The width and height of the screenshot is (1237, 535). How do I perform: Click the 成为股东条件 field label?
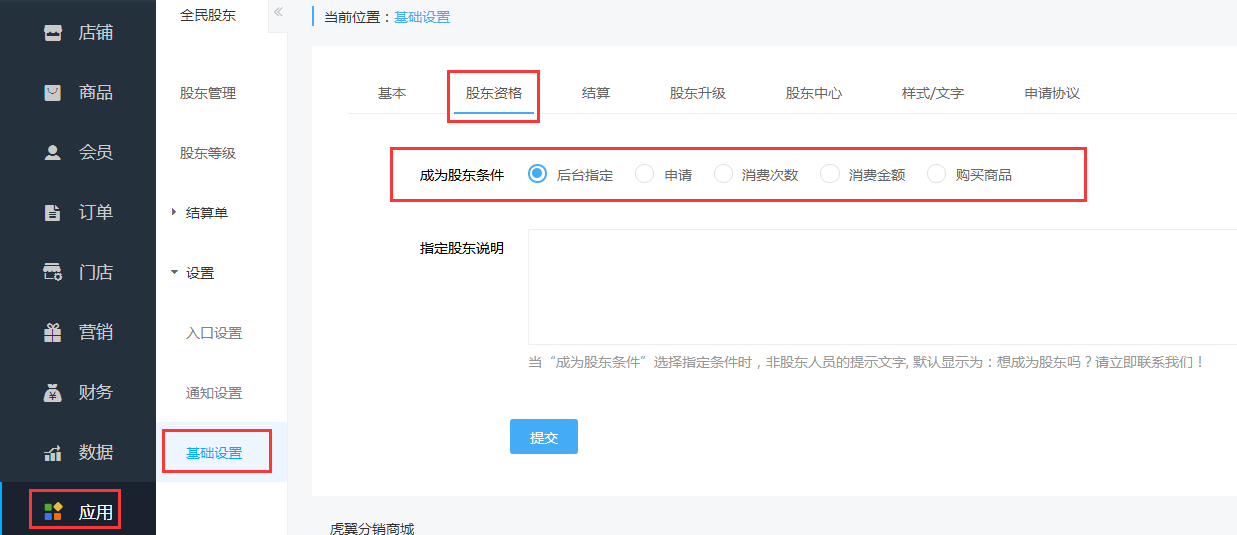(x=462, y=175)
